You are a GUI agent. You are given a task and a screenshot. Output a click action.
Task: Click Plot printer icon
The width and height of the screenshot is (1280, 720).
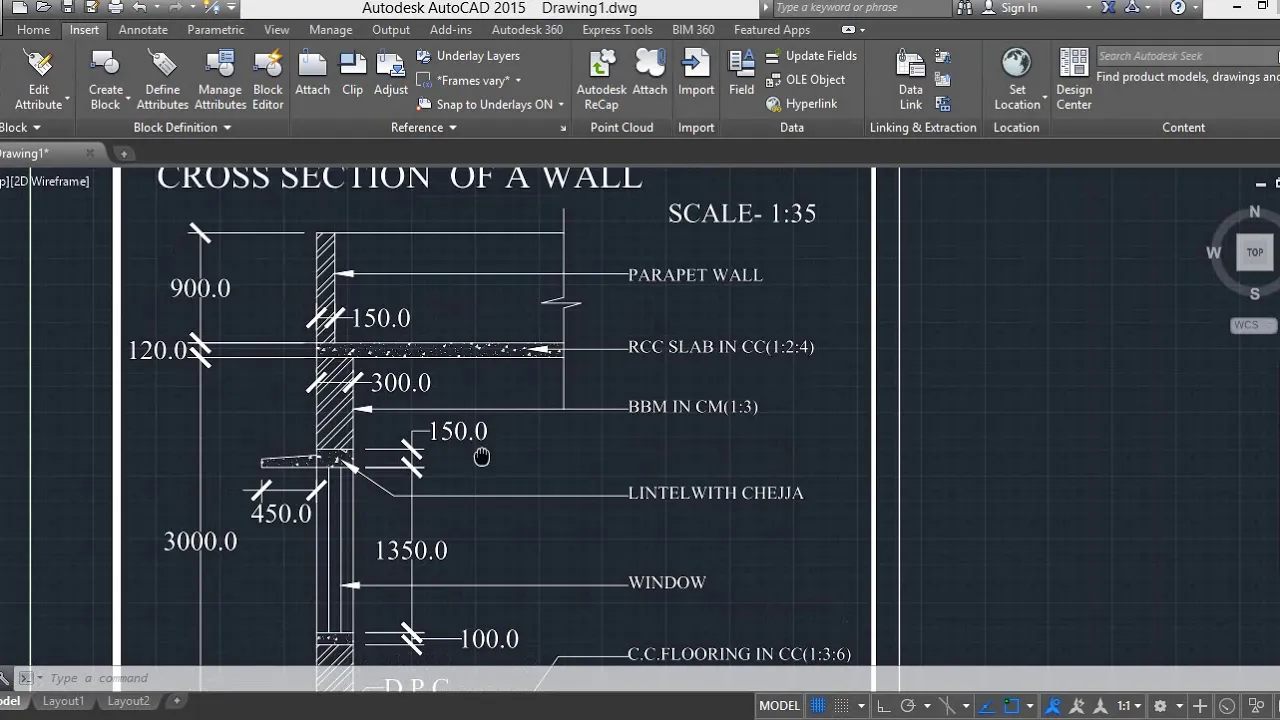coord(116,7)
